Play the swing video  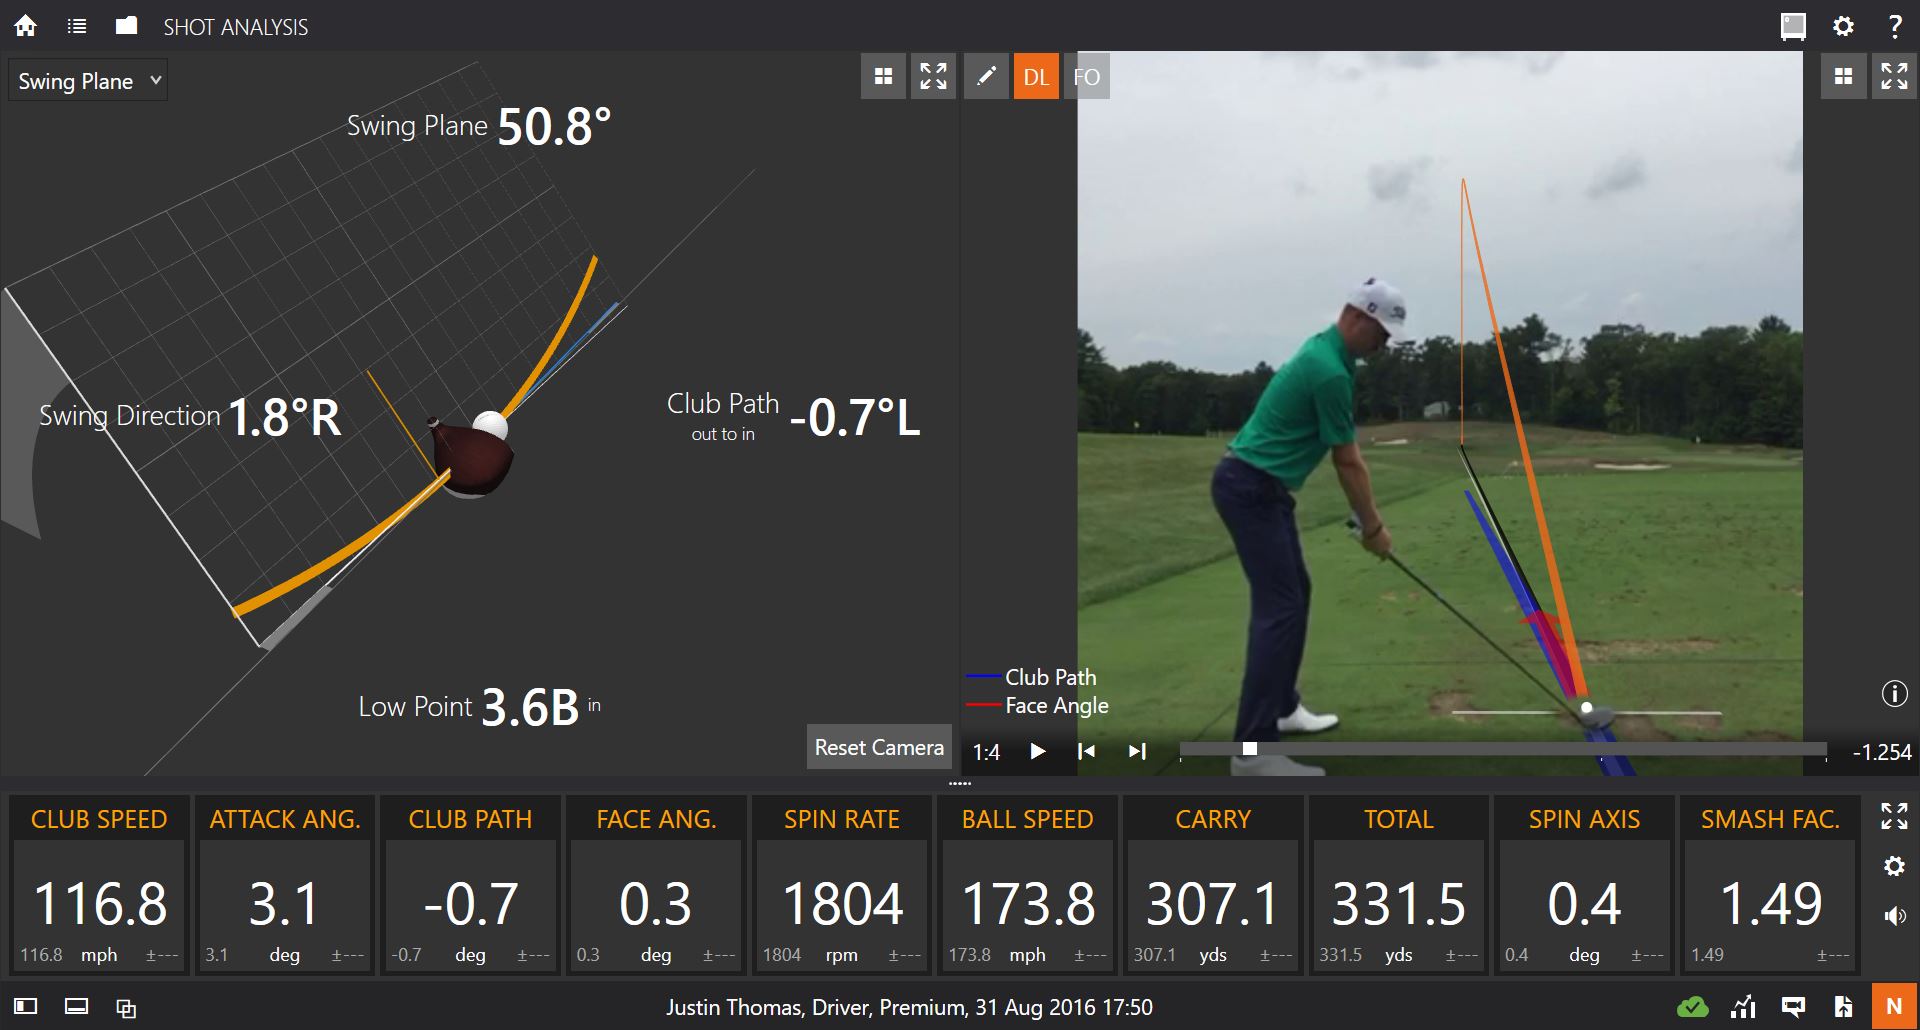[x=1037, y=751]
